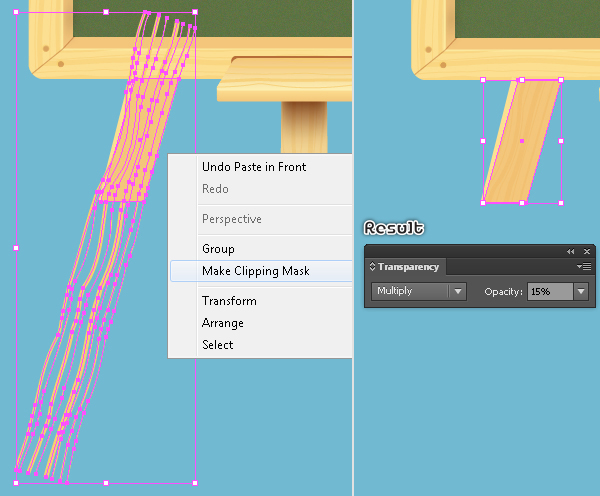Choose Undo Paste in Front
600x496 pixels.
pyautogui.click(x=254, y=167)
